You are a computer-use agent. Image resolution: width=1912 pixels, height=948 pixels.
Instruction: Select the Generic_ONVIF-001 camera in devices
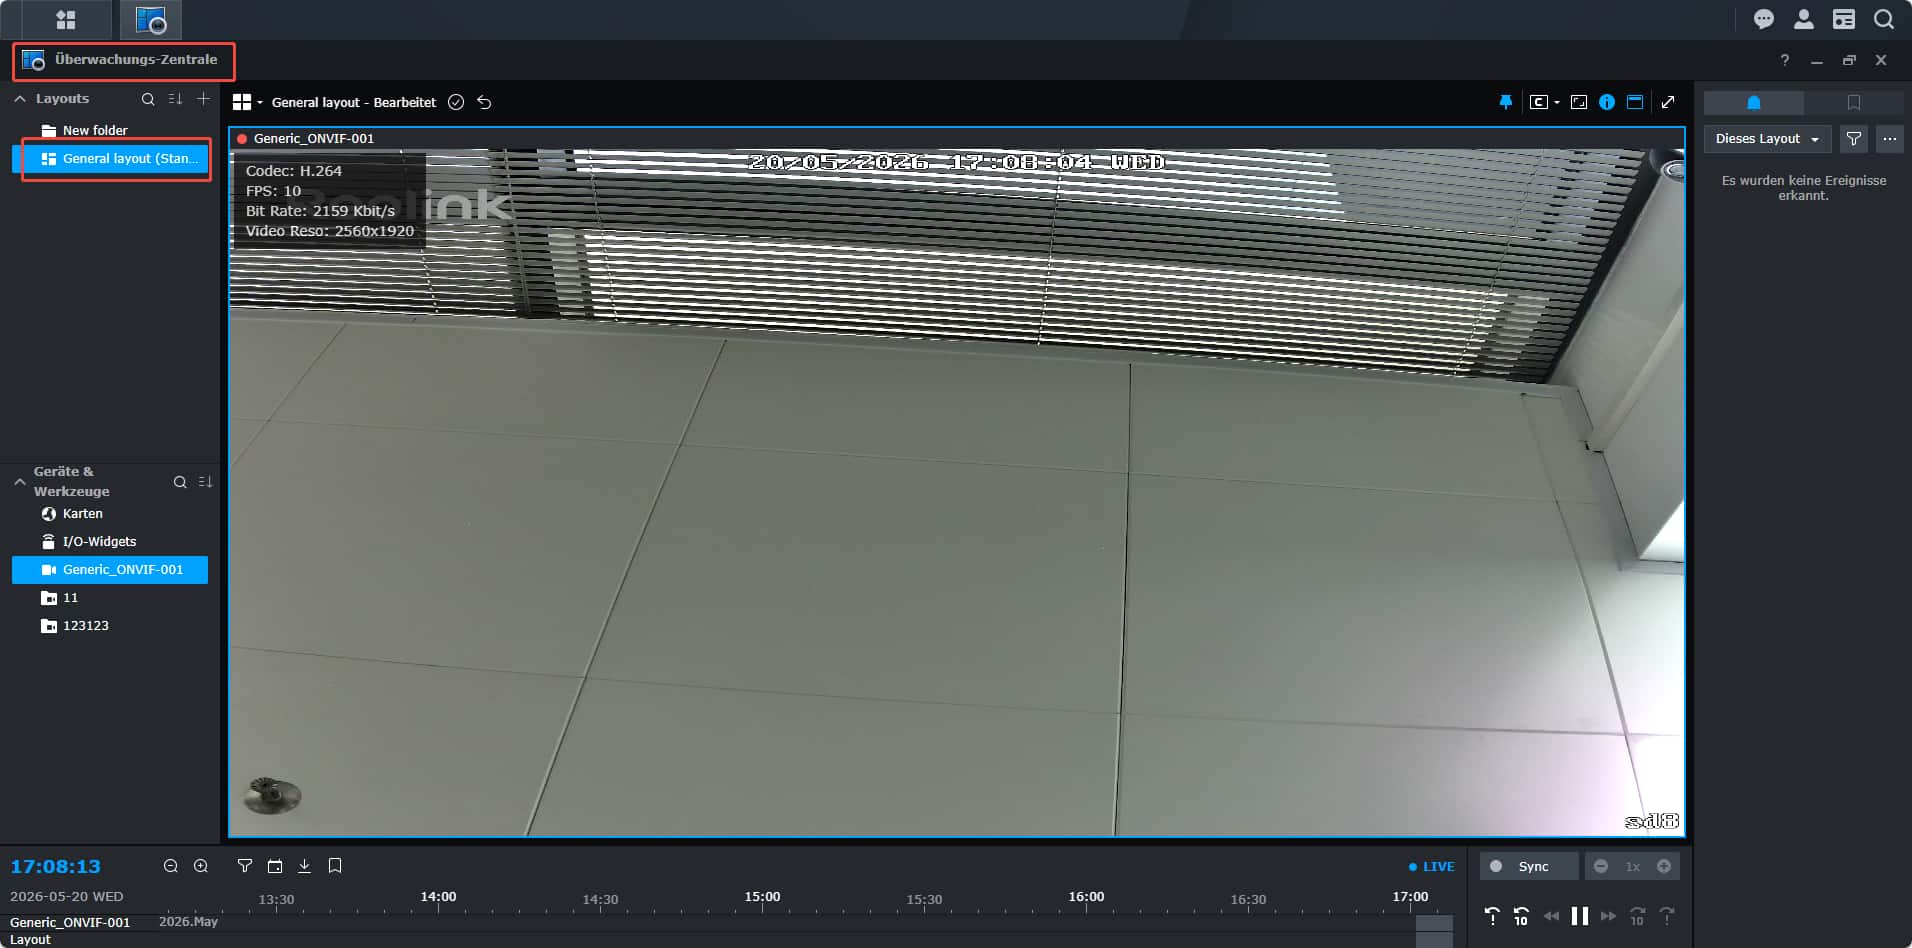110,570
